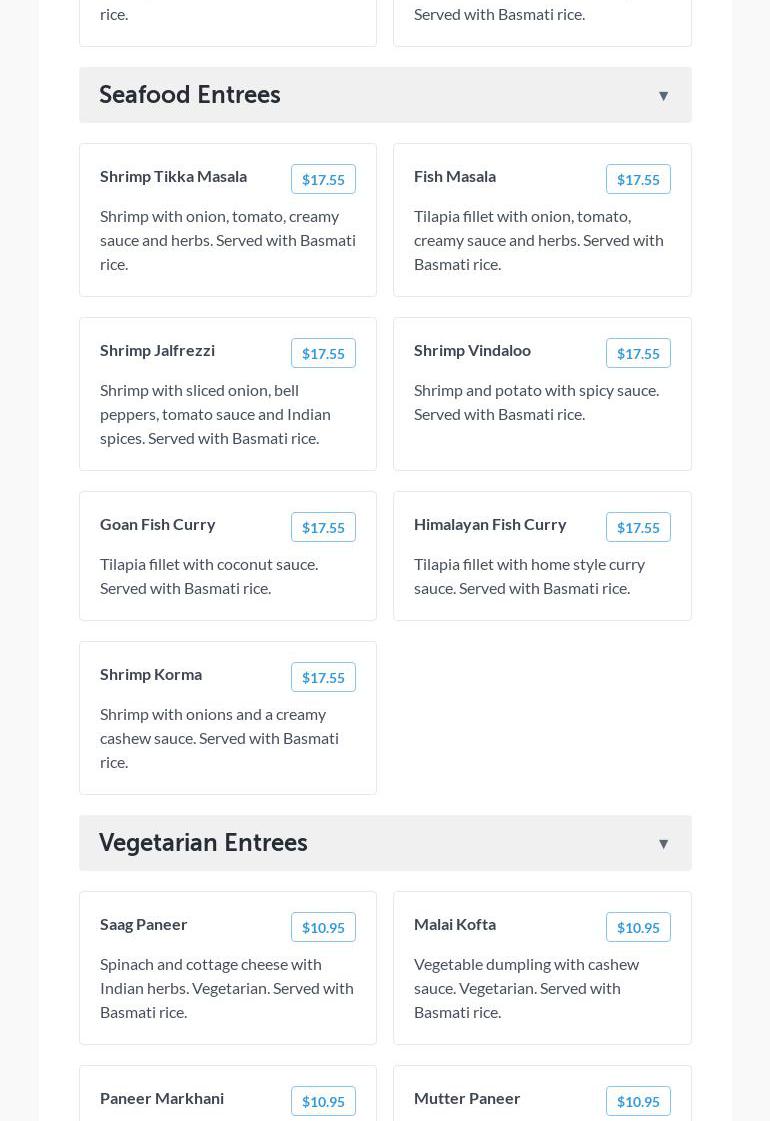
Task: Select the Saag Paneer item title
Action: click(144, 924)
